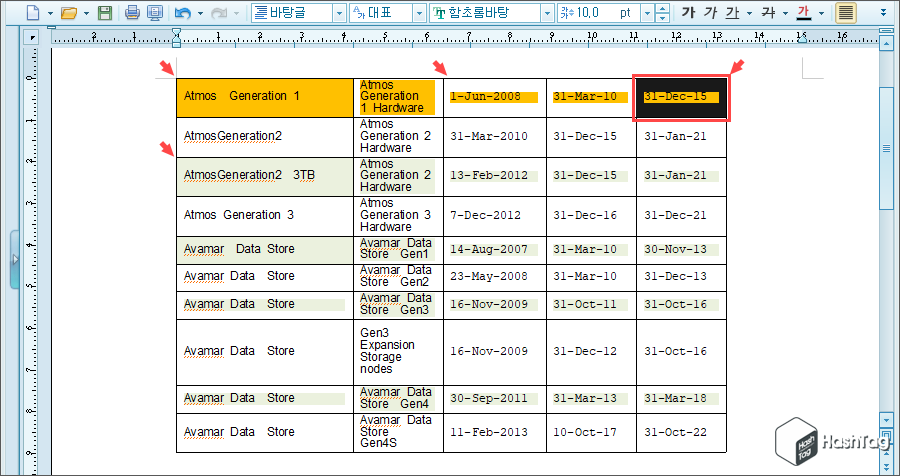Click the 대표 language selector box
Image resolution: width=900 pixels, height=476 pixels.
[x=381, y=13]
